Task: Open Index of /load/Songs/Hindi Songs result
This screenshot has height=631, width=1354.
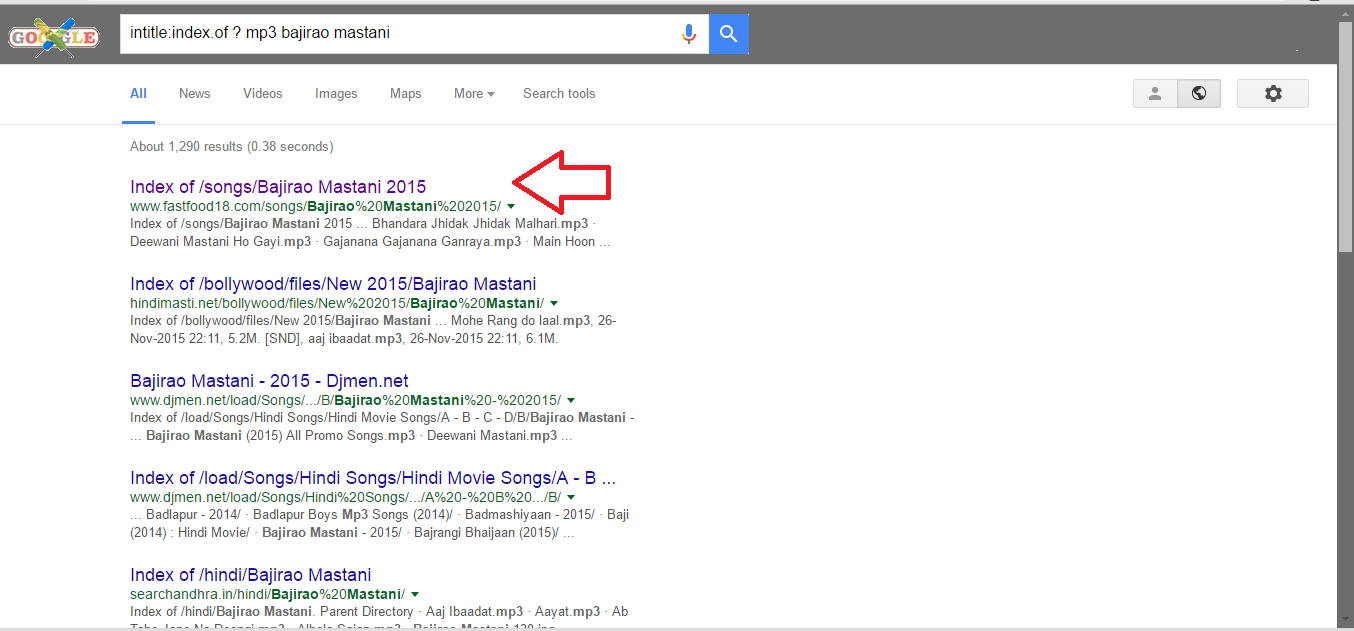Action: [373, 478]
